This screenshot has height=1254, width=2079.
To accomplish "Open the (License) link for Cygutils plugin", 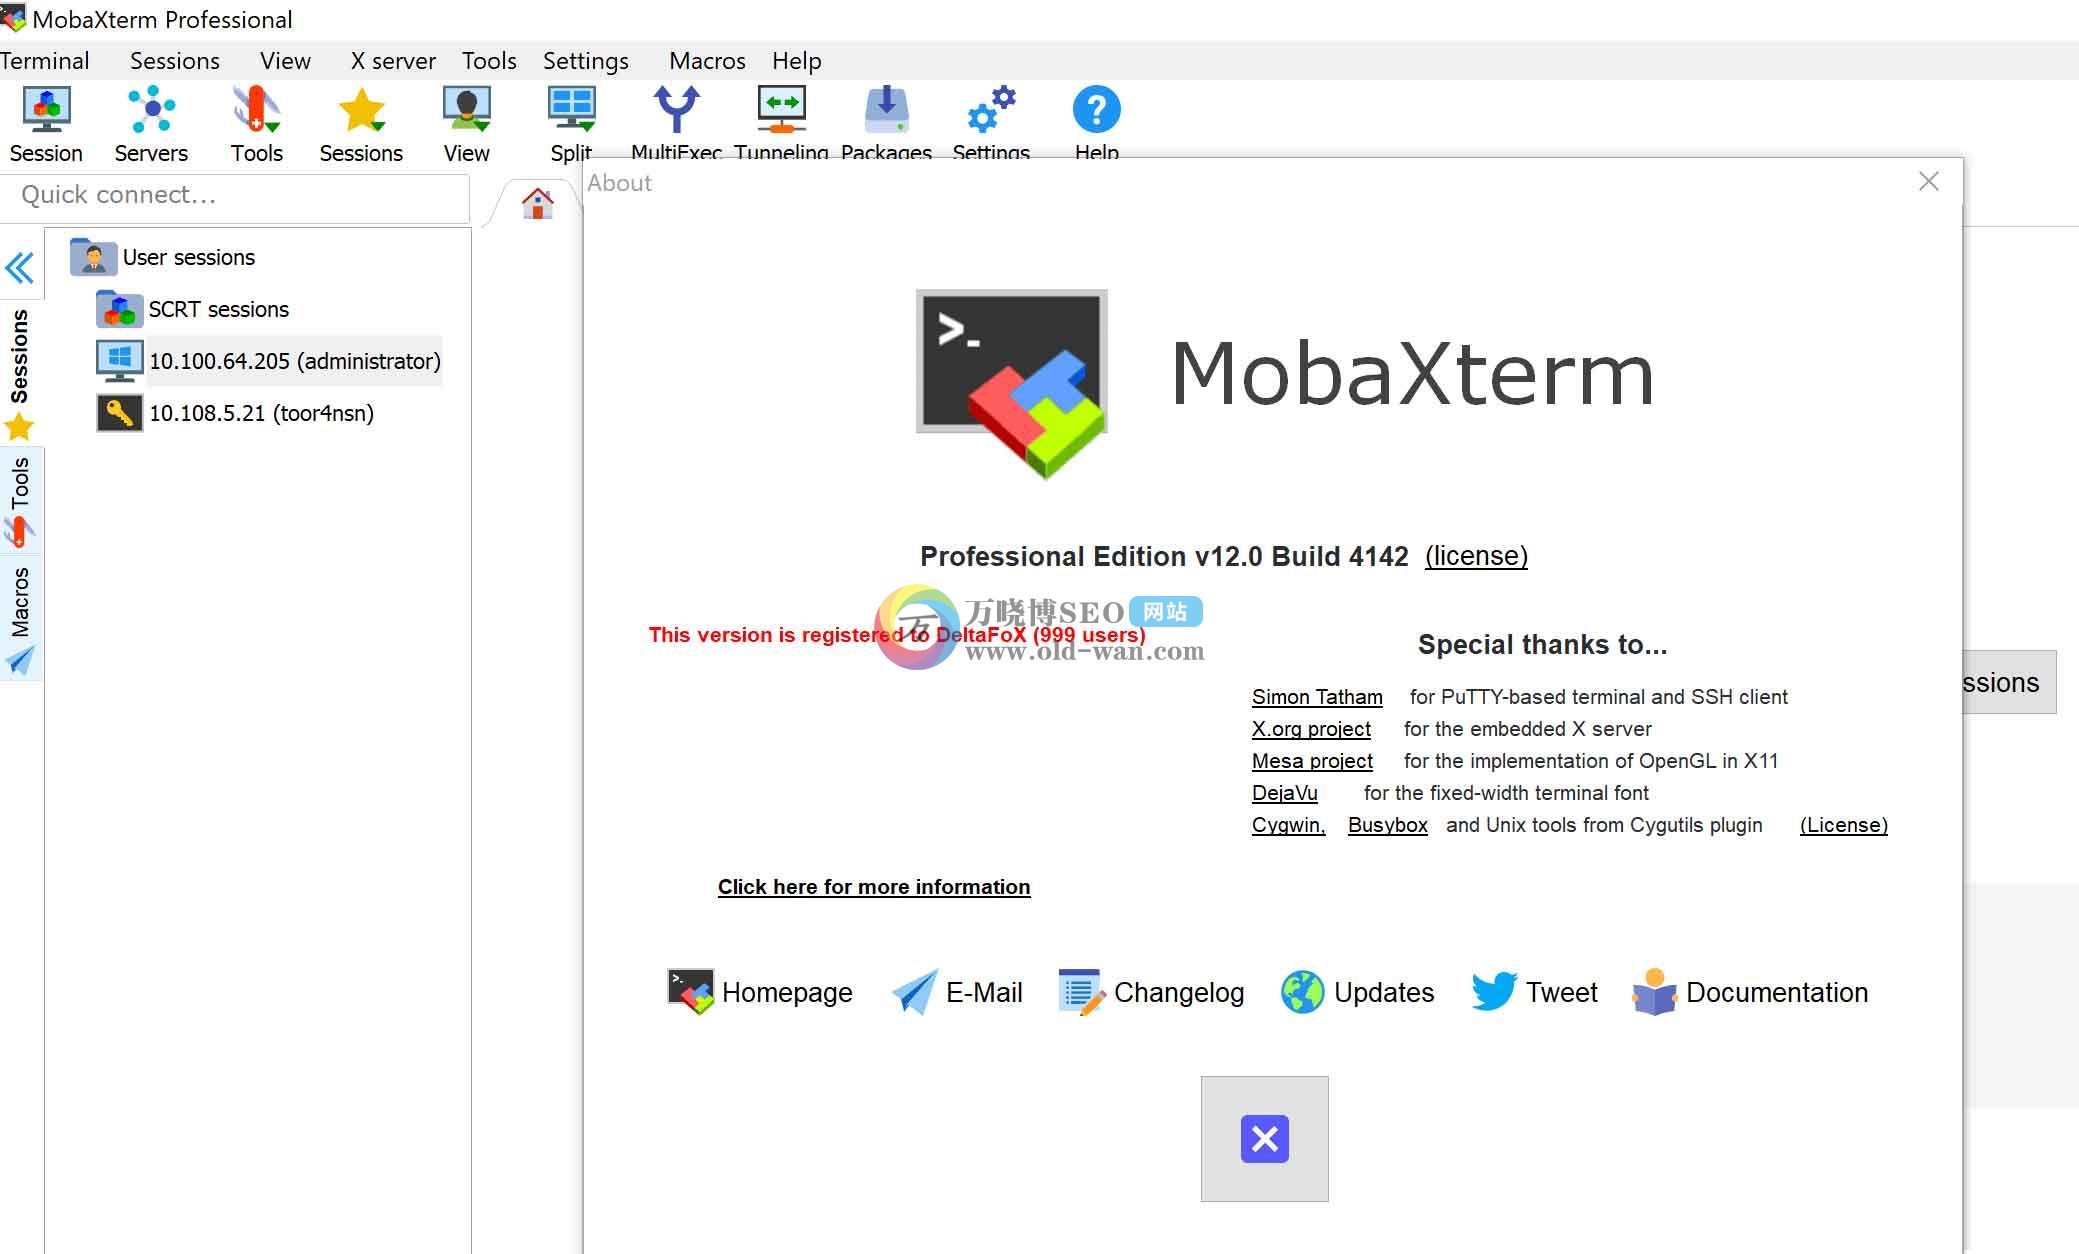I will coord(1843,825).
